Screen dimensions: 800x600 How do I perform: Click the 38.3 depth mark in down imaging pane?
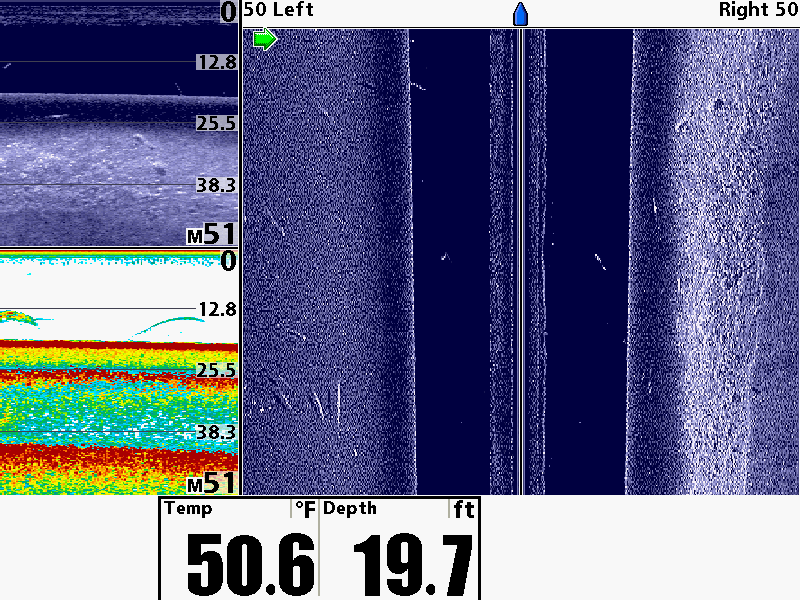coord(217,185)
